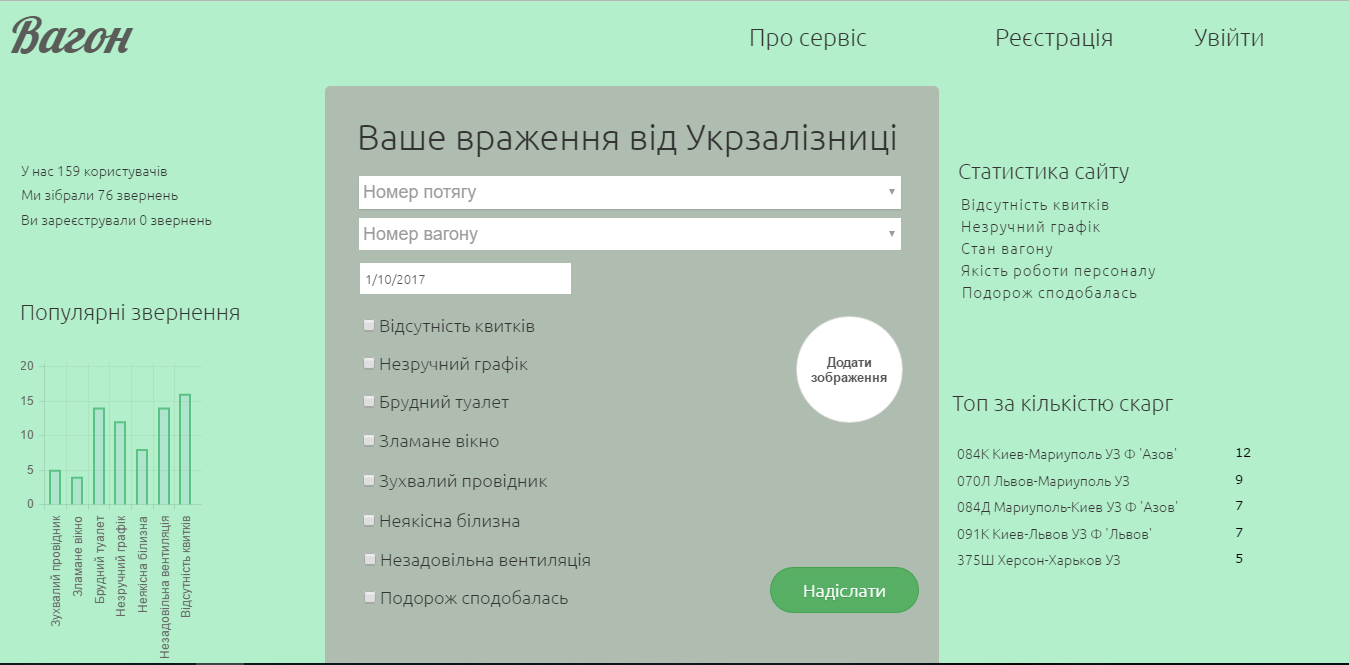1349x665 pixels.
Task: Enable the Брудний туалет checkbox
Action: 369,401
